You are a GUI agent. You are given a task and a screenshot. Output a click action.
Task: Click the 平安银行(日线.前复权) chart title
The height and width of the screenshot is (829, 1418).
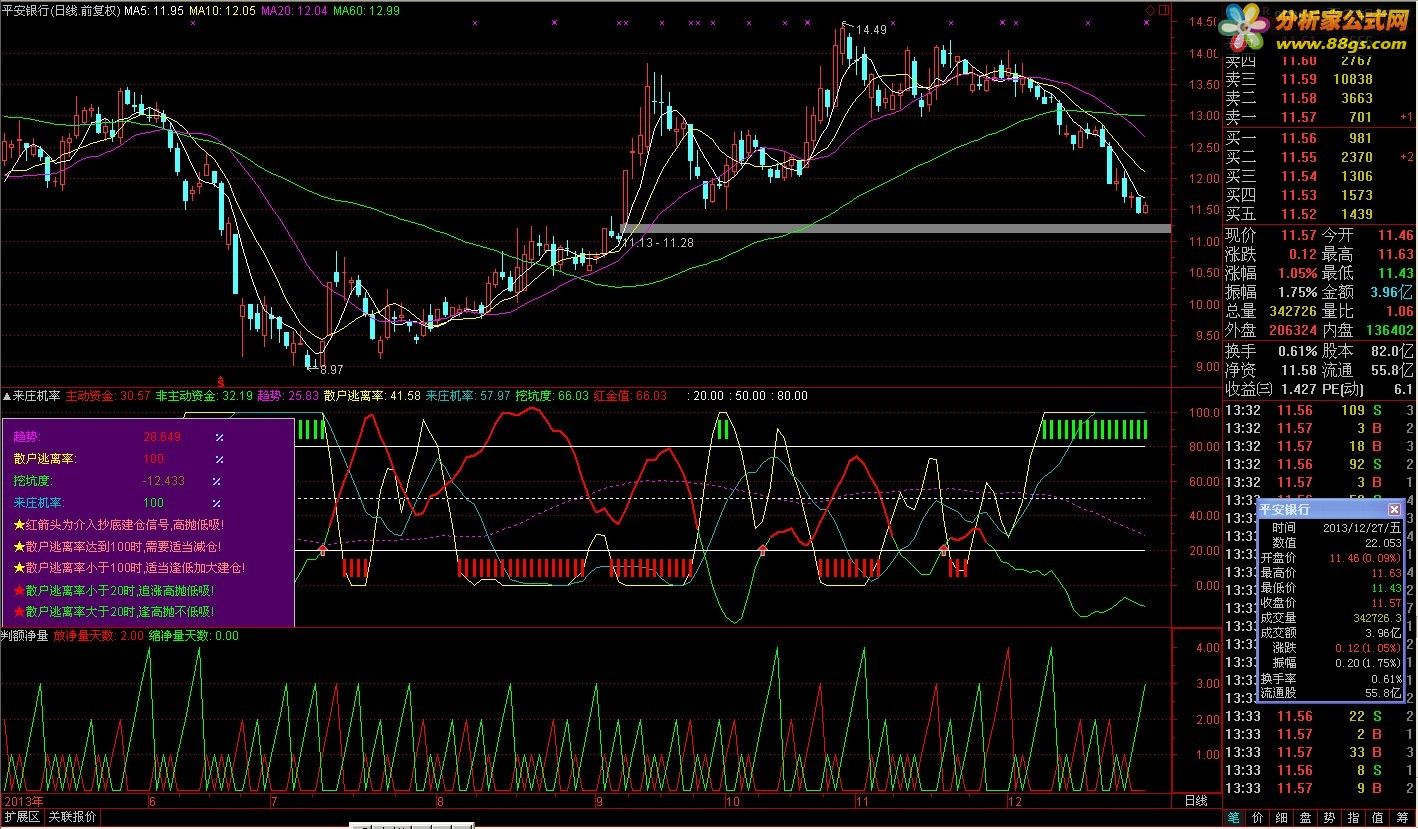point(62,10)
